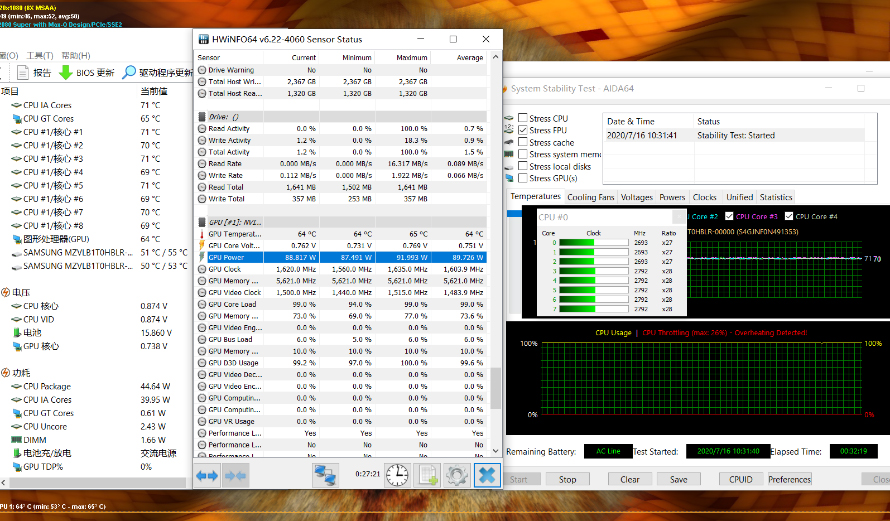Click the green BIOS 更新 arrow icon
The height and width of the screenshot is (521, 890).
point(66,73)
